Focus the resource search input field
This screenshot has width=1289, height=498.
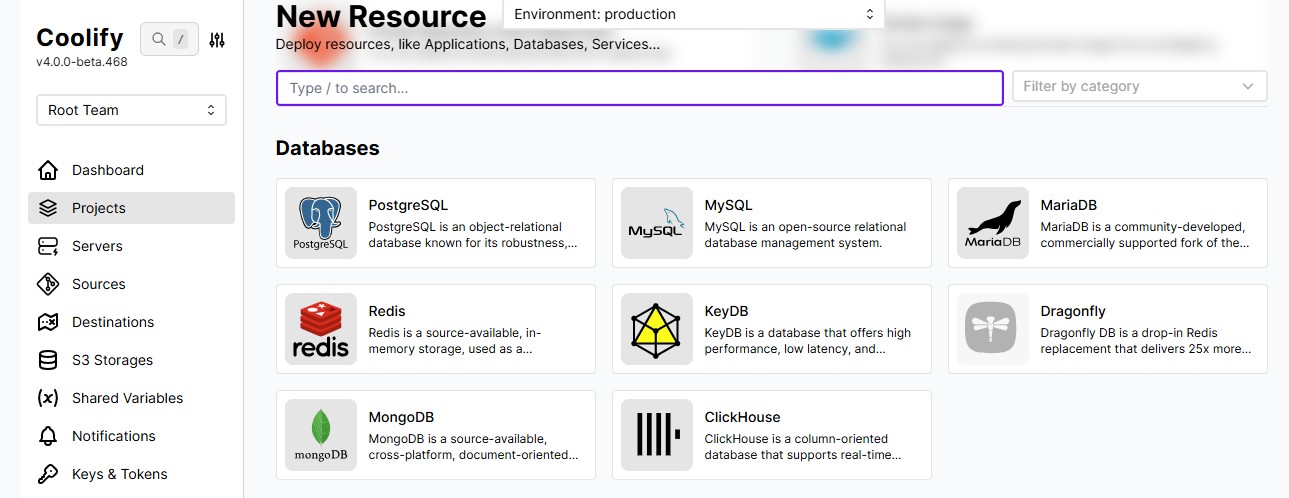pyautogui.click(x=640, y=88)
